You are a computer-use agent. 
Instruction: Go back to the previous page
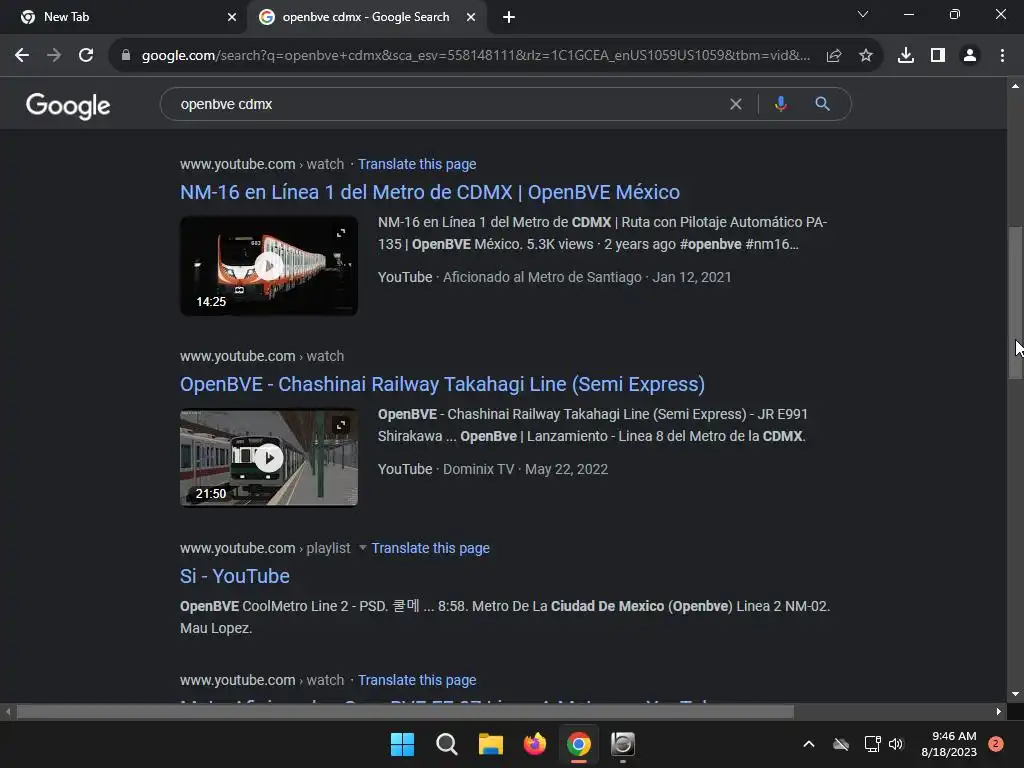coord(22,56)
